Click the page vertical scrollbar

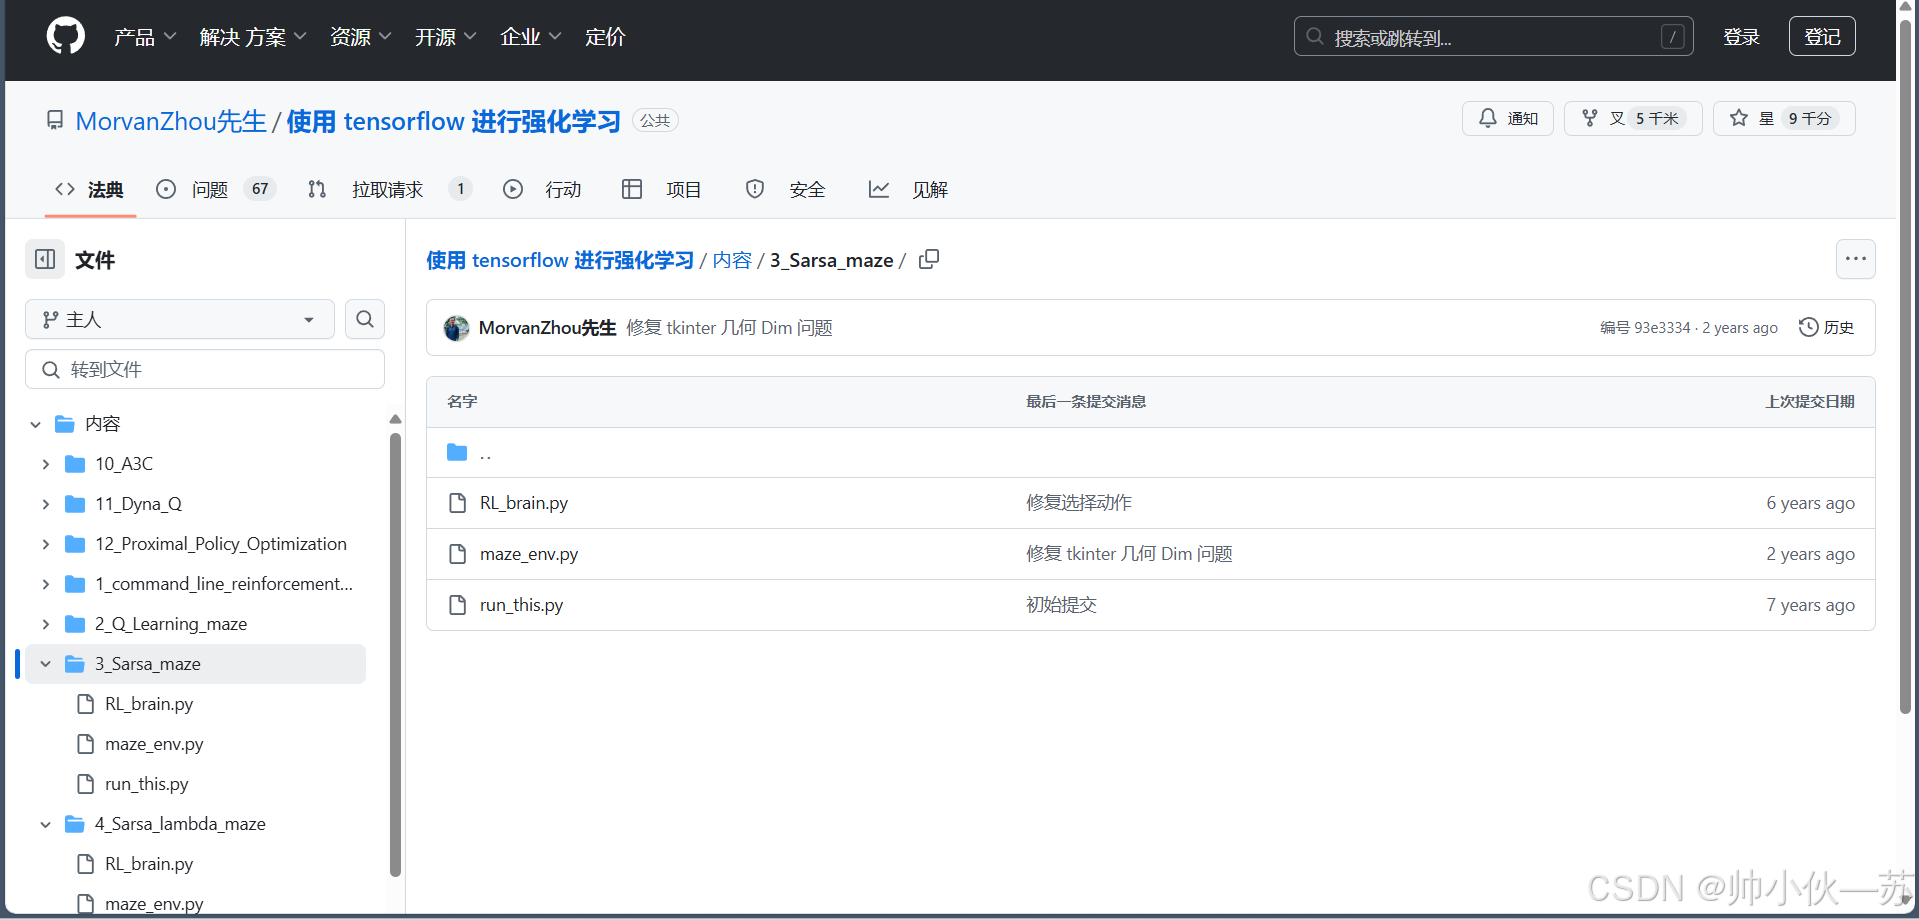click(1906, 365)
